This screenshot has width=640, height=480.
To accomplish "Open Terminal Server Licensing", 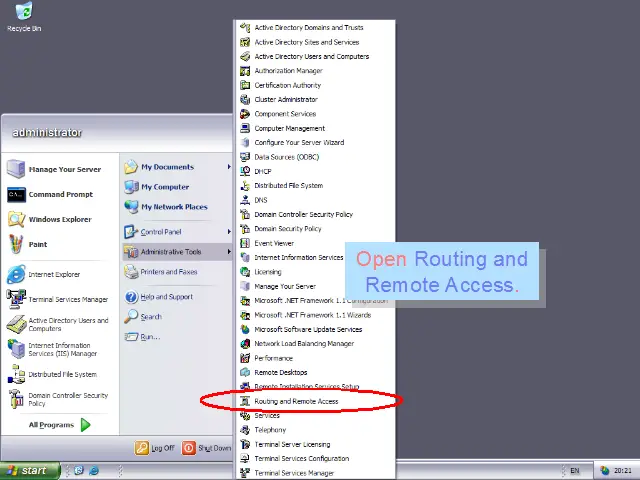I will tap(316, 444).
